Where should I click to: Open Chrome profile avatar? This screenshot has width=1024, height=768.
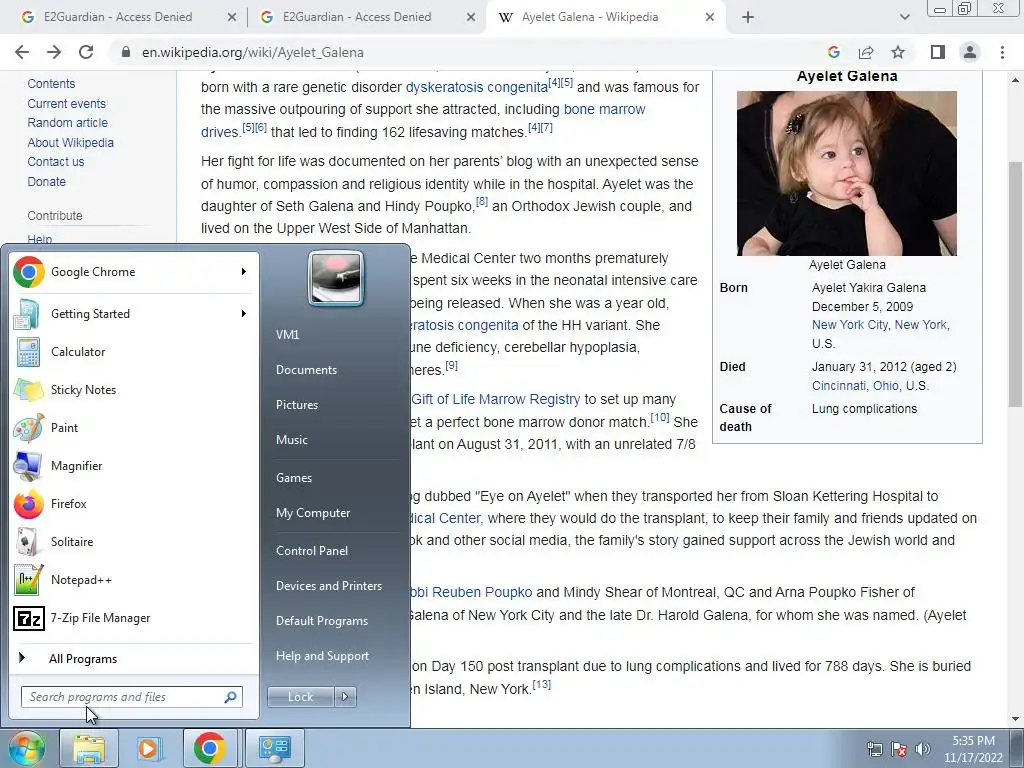(x=970, y=52)
